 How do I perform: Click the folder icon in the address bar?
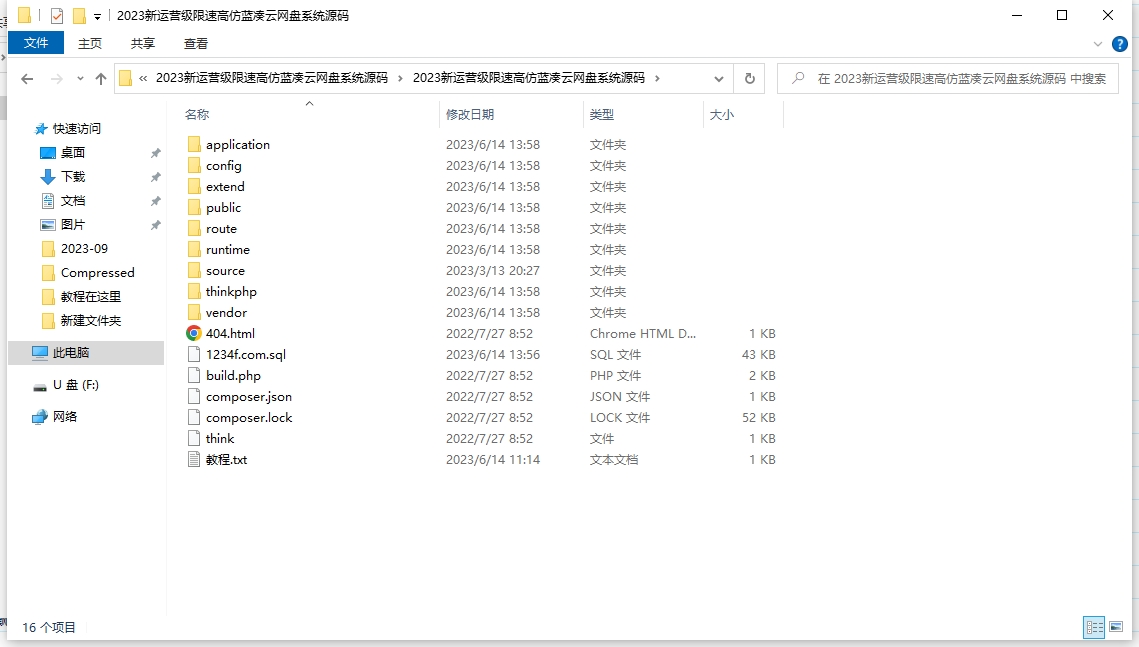coord(126,78)
